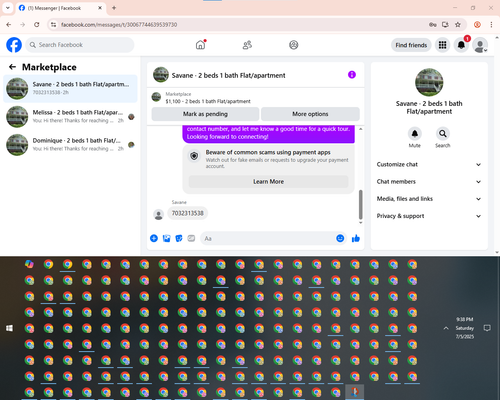Click Learn More in scam warning

click(268, 182)
